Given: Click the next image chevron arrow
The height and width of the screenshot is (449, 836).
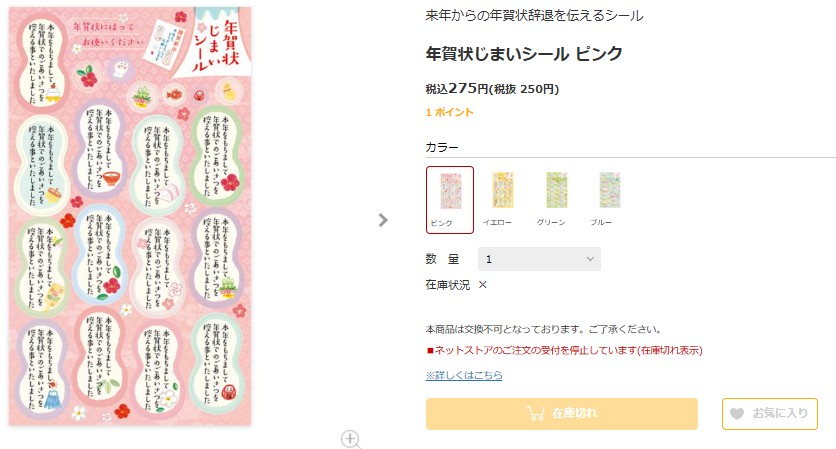Looking at the screenshot, I should 383,220.
